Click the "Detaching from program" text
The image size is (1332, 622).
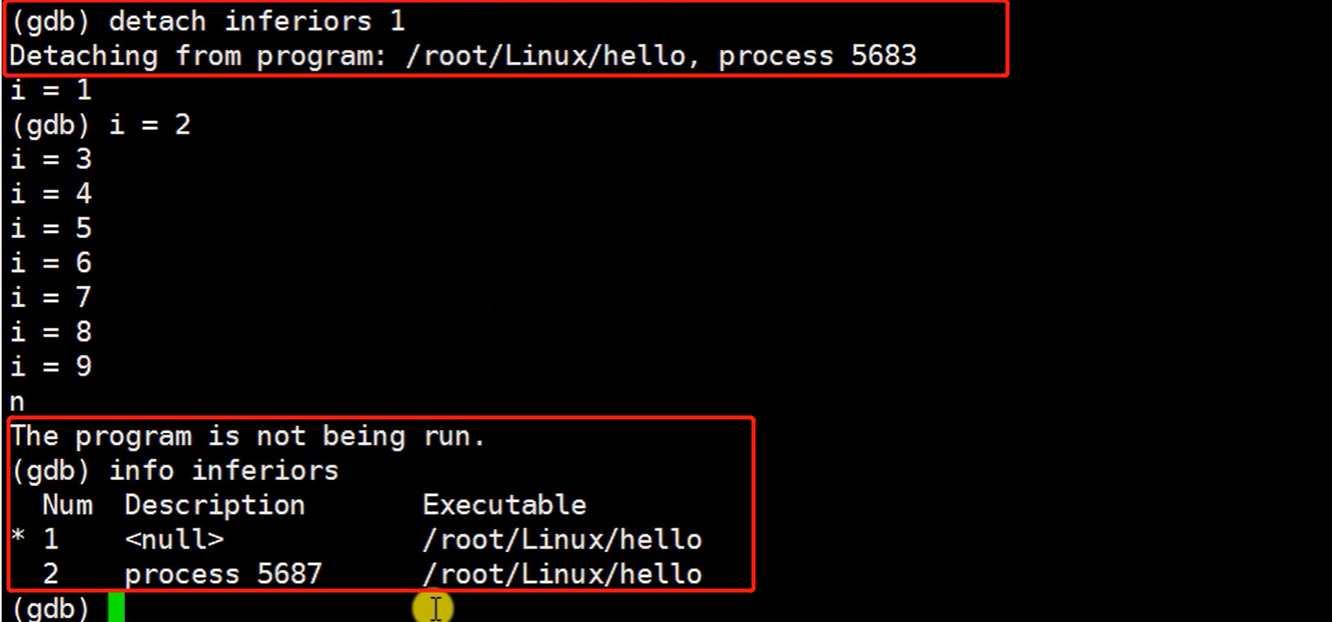pyautogui.click(x=191, y=55)
